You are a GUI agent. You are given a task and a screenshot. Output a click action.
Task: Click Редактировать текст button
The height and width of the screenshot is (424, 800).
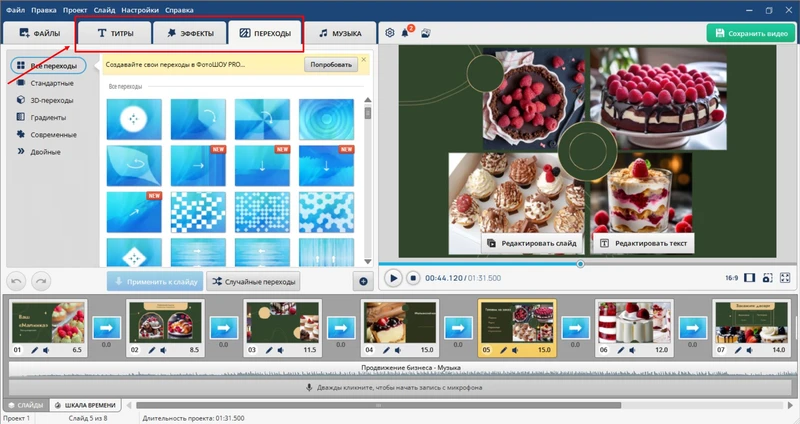[643, 243]
